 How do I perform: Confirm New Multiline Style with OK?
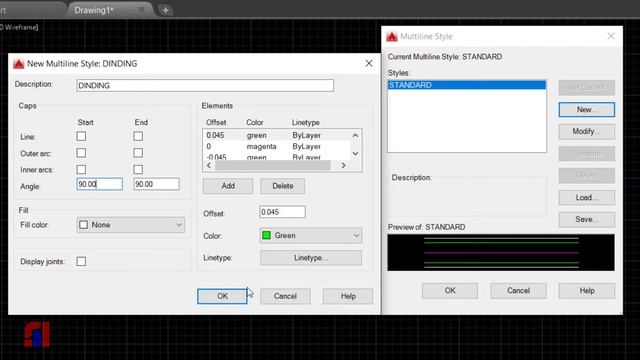222,296
